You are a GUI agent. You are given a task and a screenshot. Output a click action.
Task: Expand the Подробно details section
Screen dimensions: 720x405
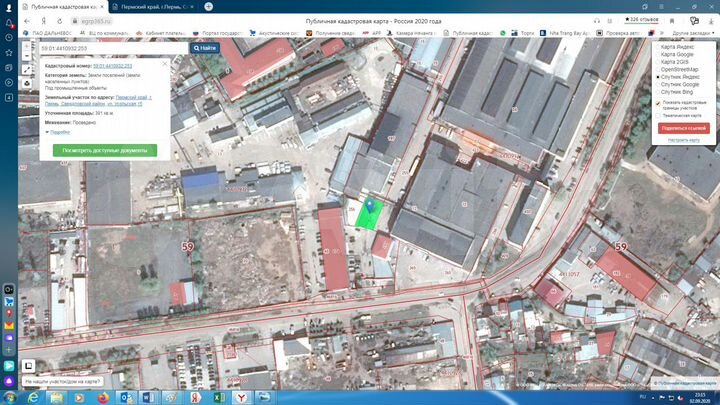(x=58, y=132)
